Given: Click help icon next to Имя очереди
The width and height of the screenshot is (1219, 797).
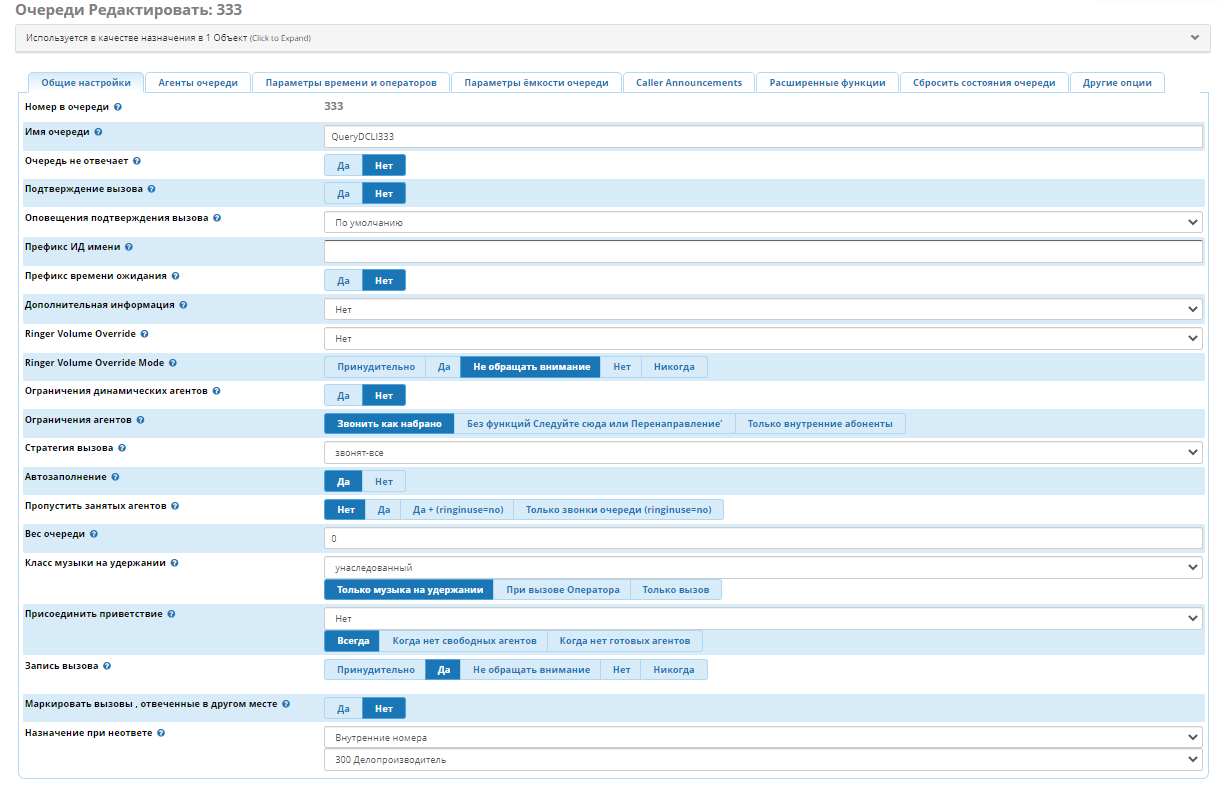Looking at the screenshot, I should (98, 132).
